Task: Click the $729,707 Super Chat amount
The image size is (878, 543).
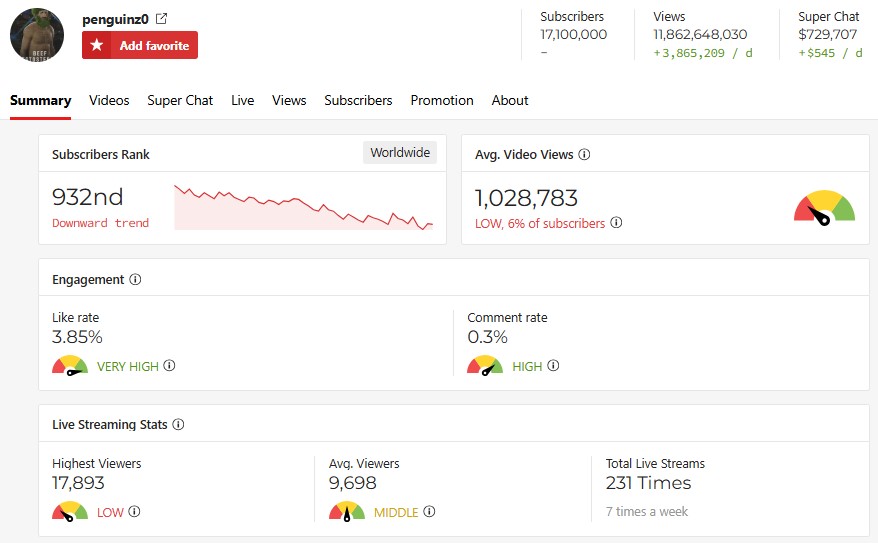Action: pos(828,34)
